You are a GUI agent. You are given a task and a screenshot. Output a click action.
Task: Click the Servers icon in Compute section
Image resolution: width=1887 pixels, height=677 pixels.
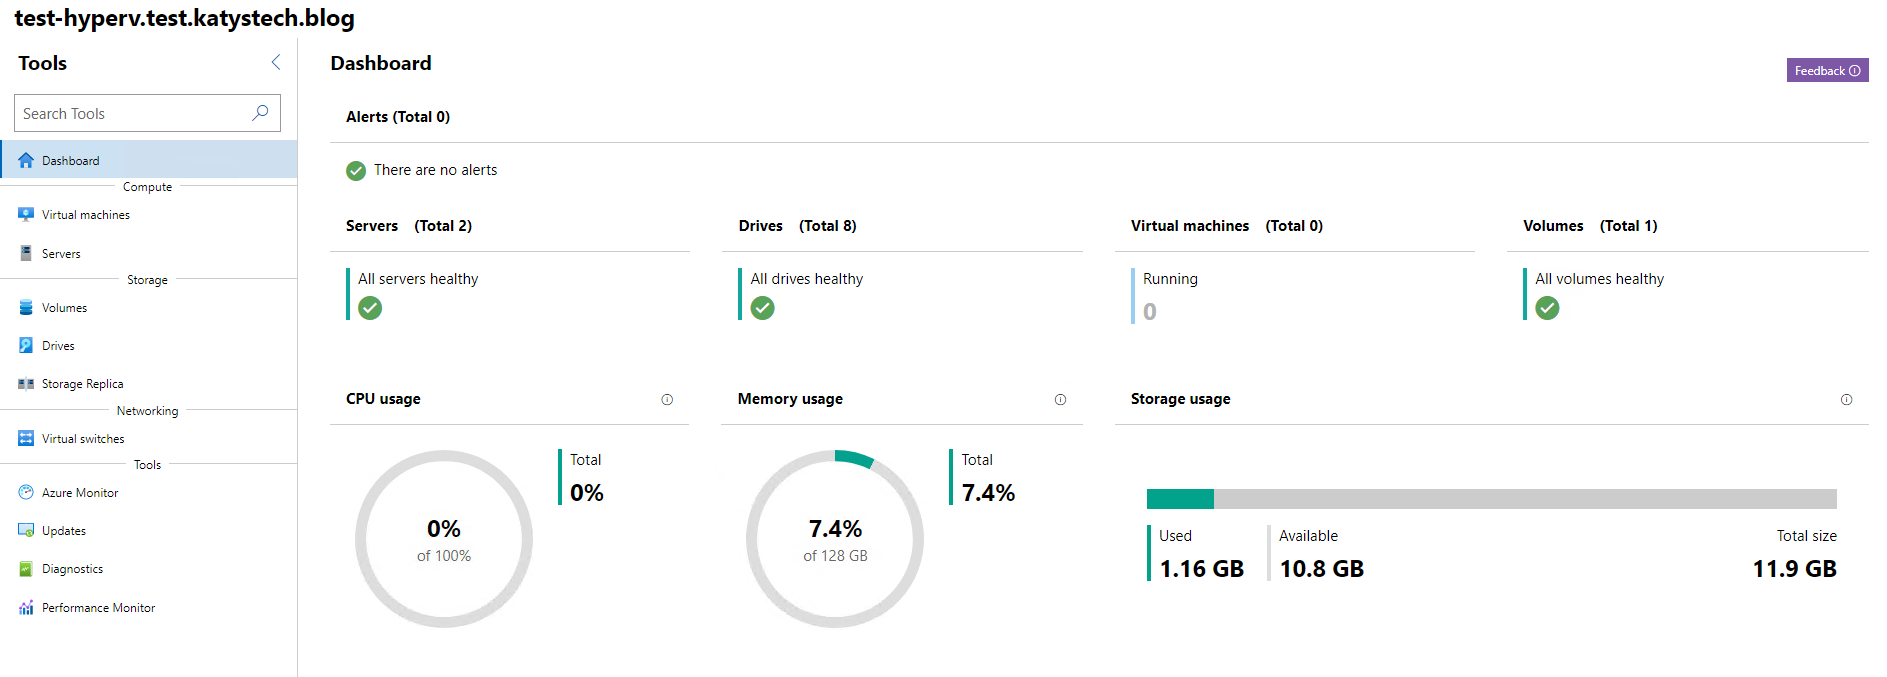click(26, 254)
